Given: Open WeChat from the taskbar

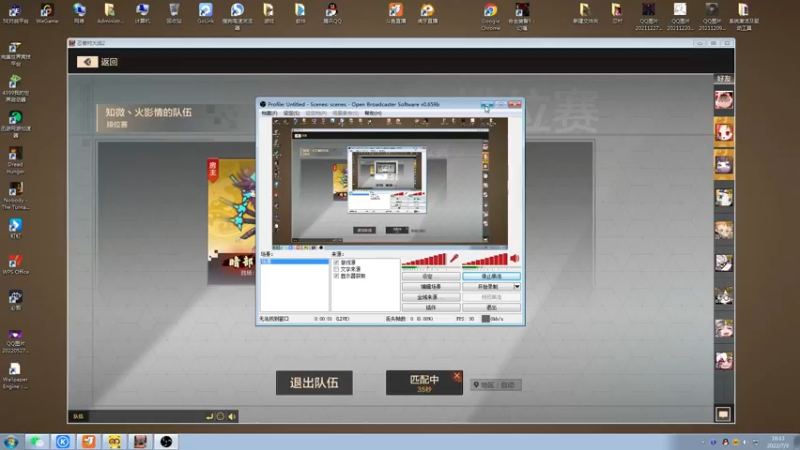Looking at the screenshot, I should tap(37, 441).
